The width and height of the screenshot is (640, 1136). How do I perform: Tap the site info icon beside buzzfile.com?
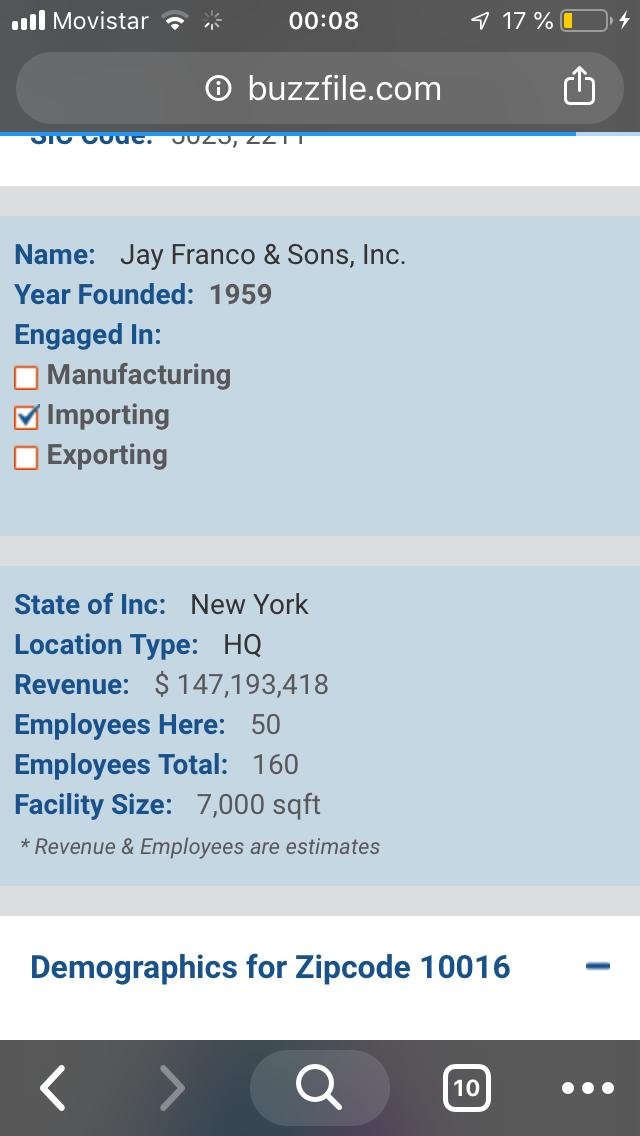coord(217,89)
